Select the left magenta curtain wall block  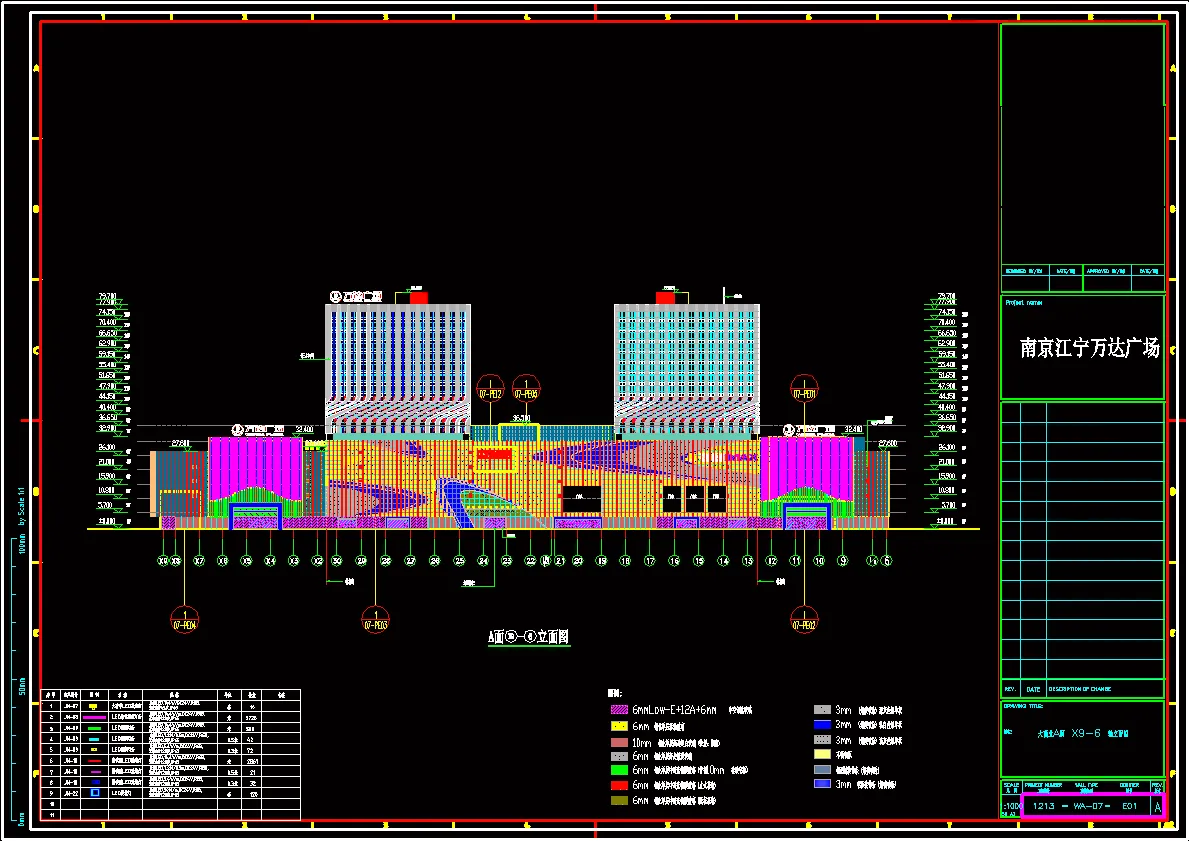pos(256,468)
